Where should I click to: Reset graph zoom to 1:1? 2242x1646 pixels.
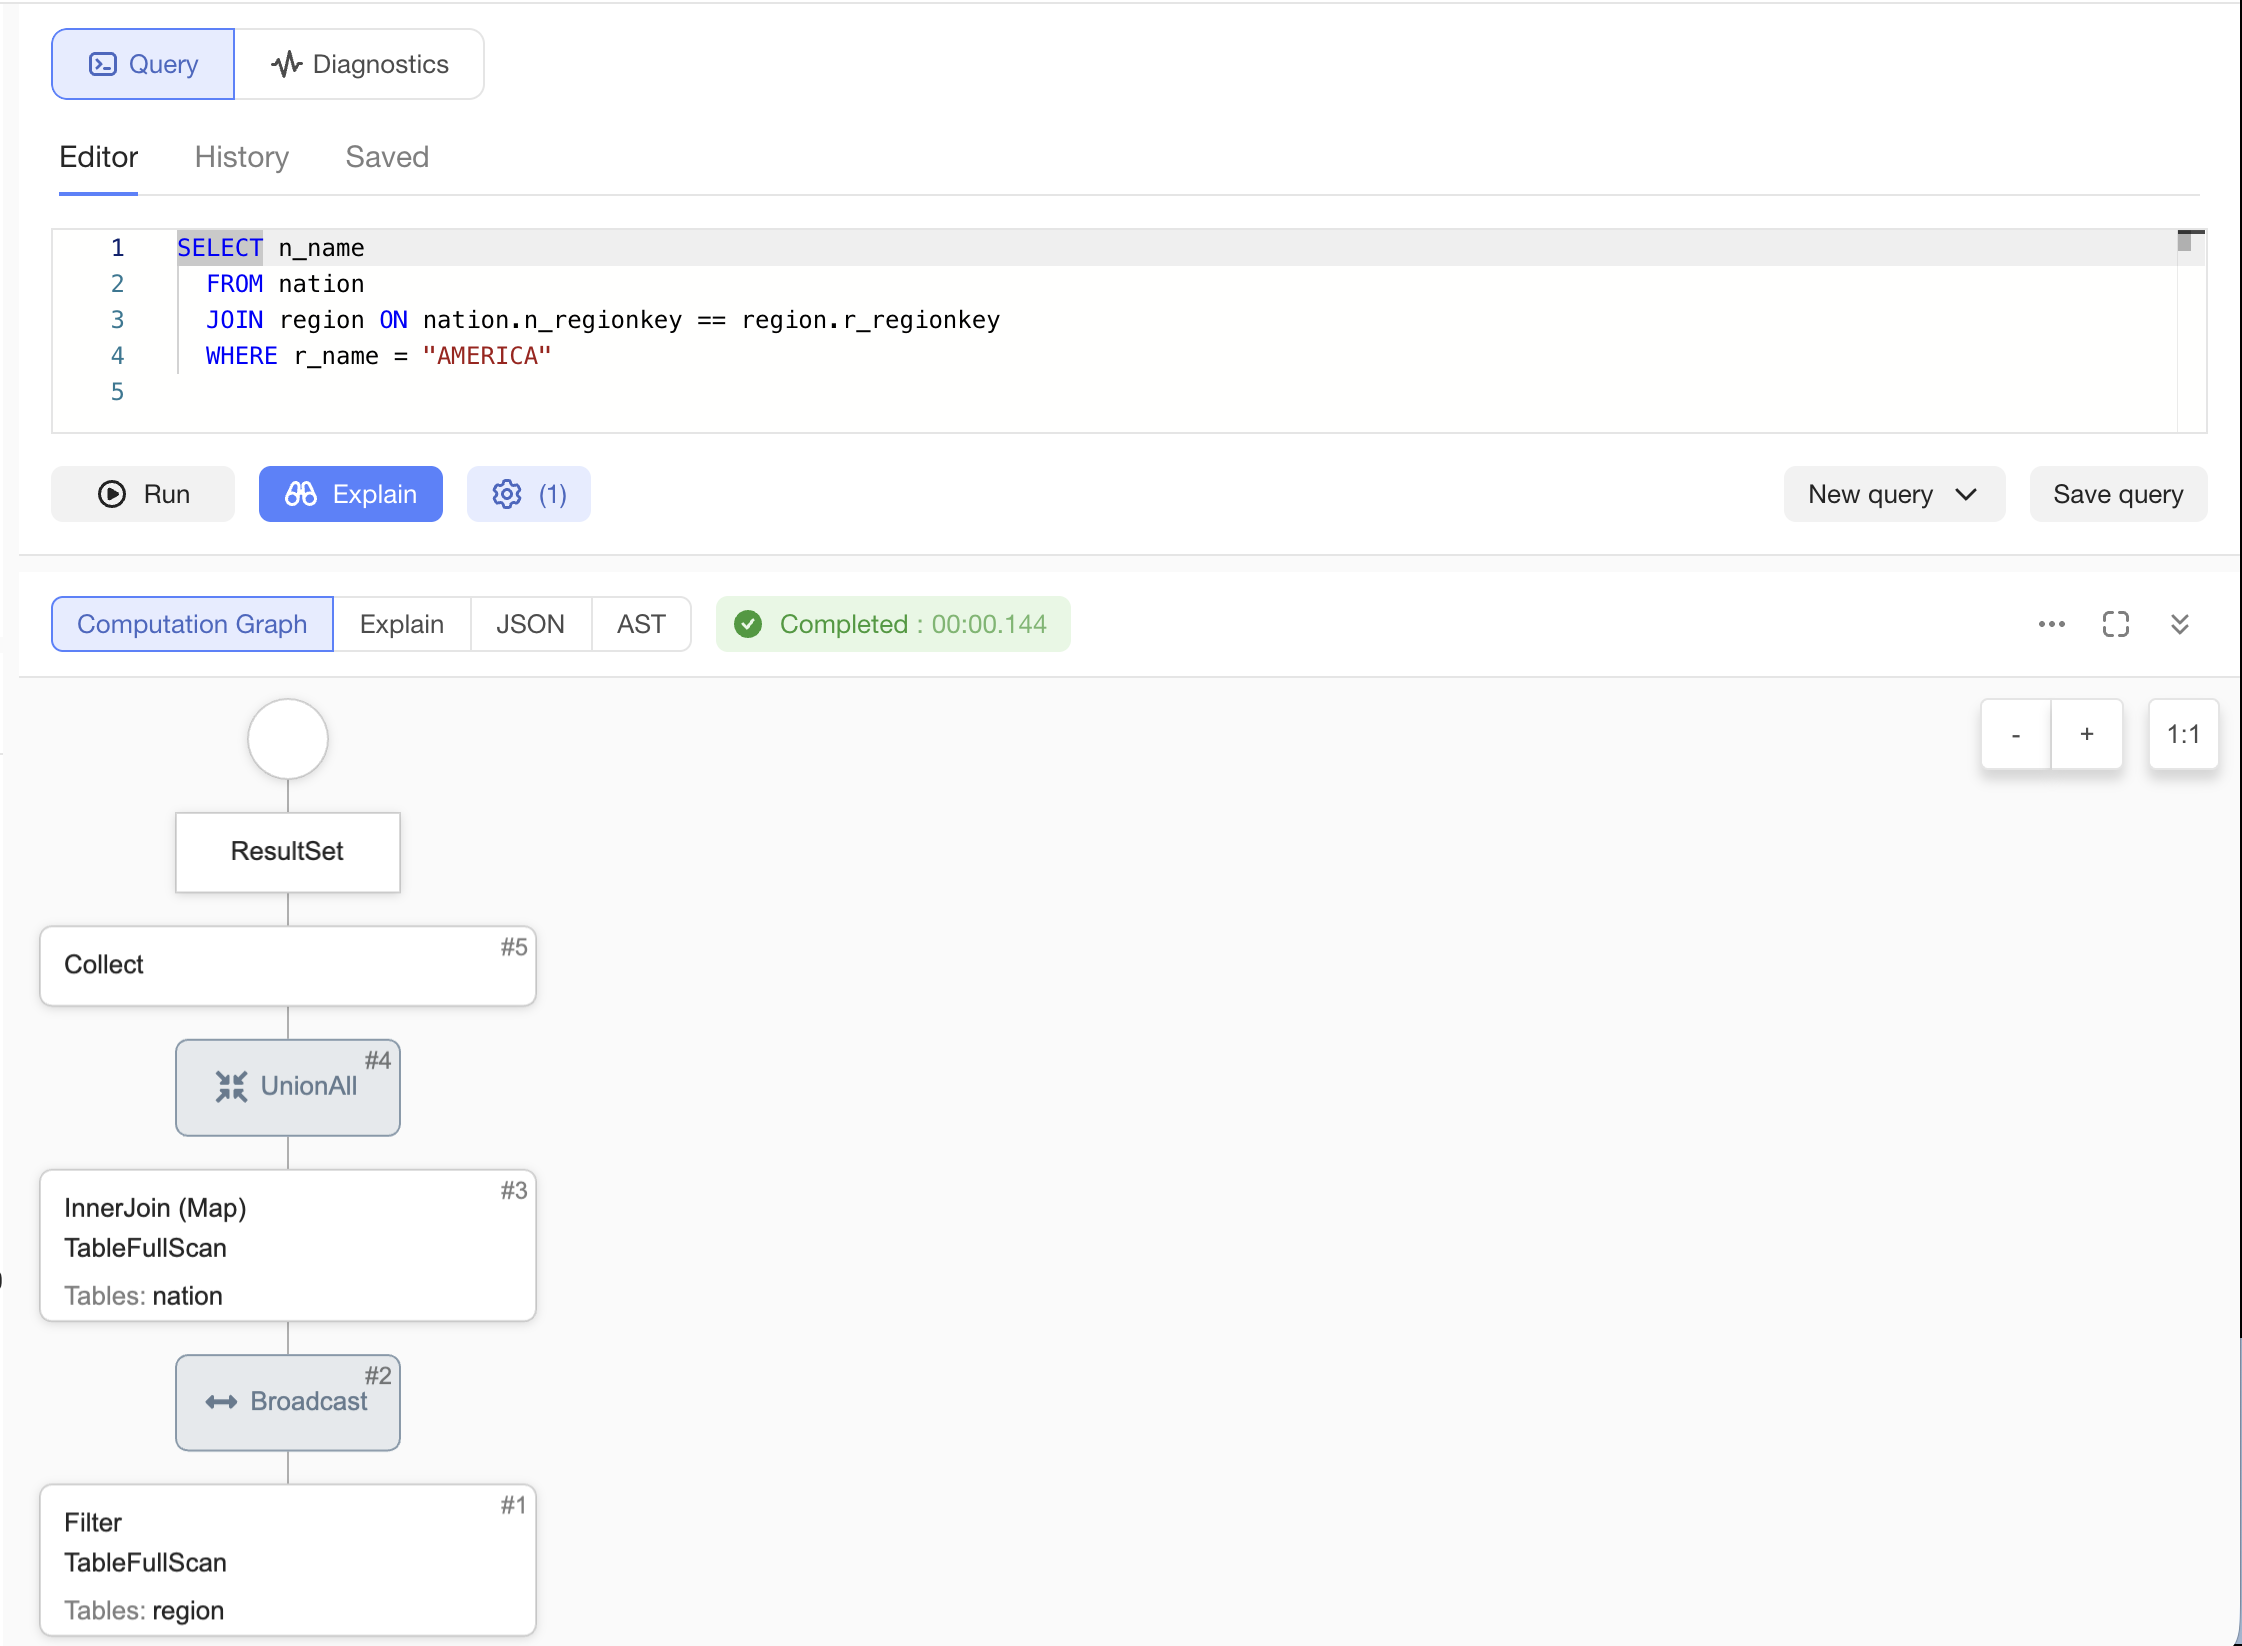(2183, 734)
